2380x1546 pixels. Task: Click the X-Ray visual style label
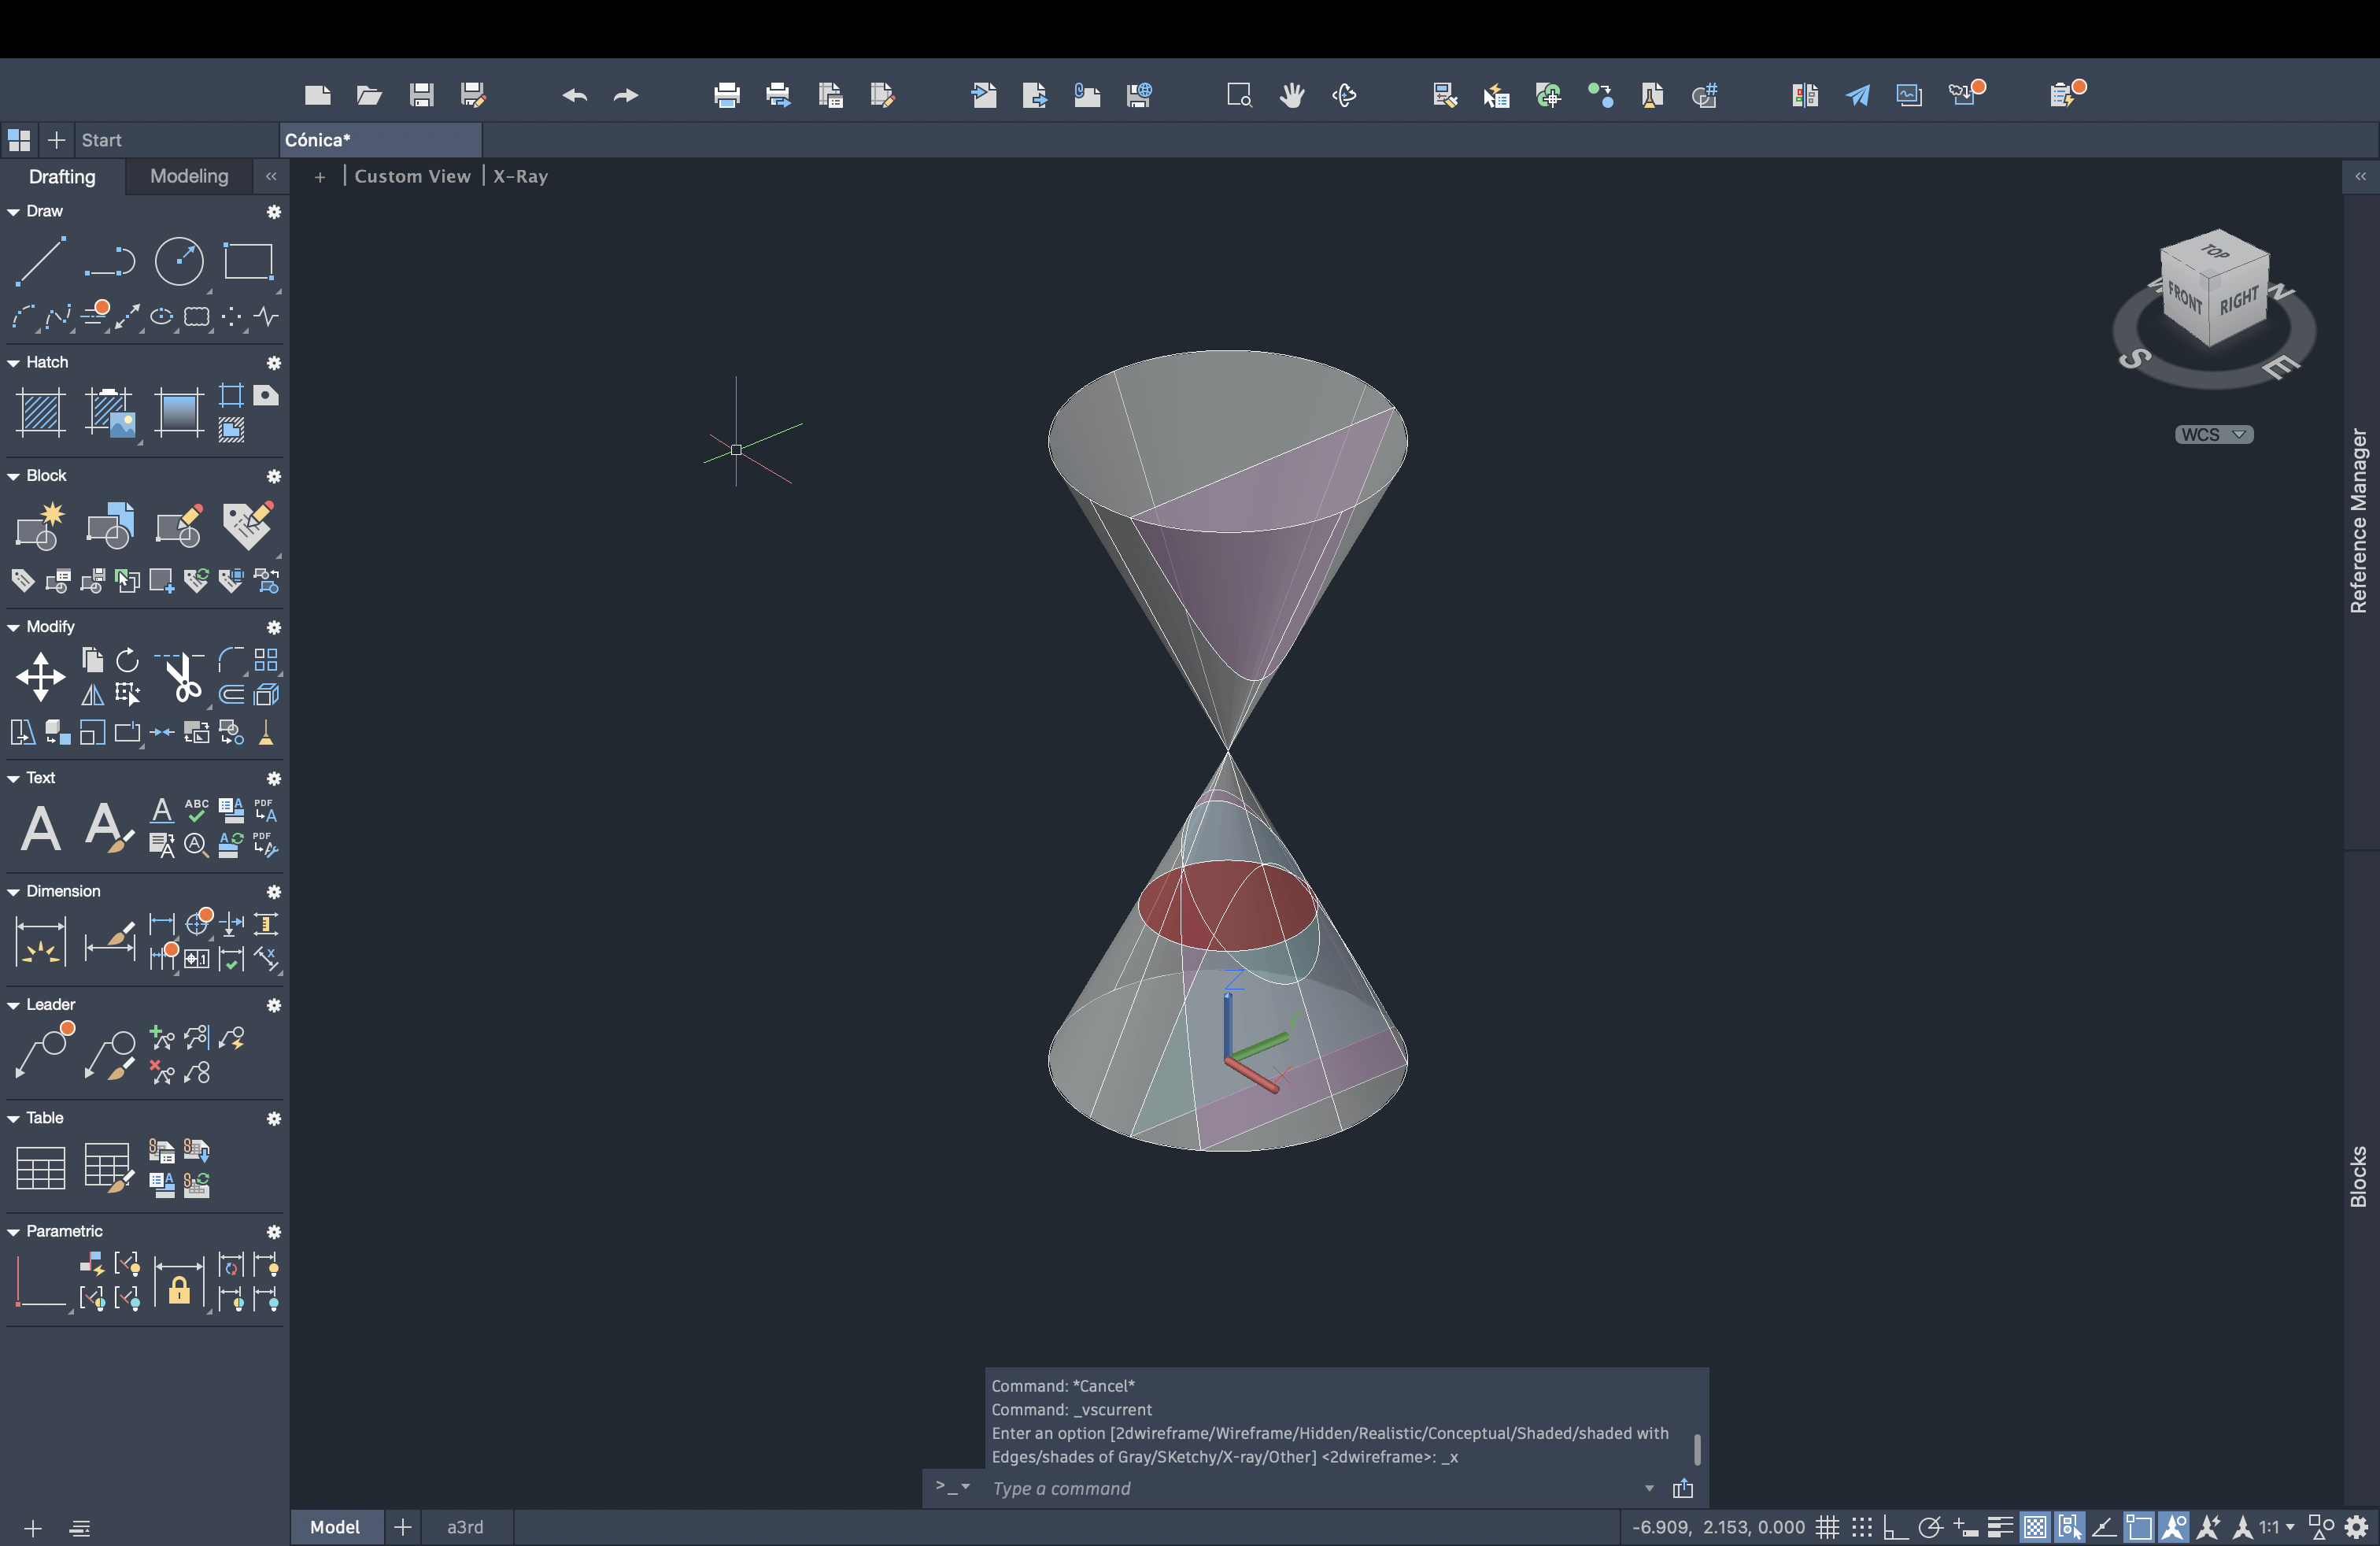pos(520,176)
